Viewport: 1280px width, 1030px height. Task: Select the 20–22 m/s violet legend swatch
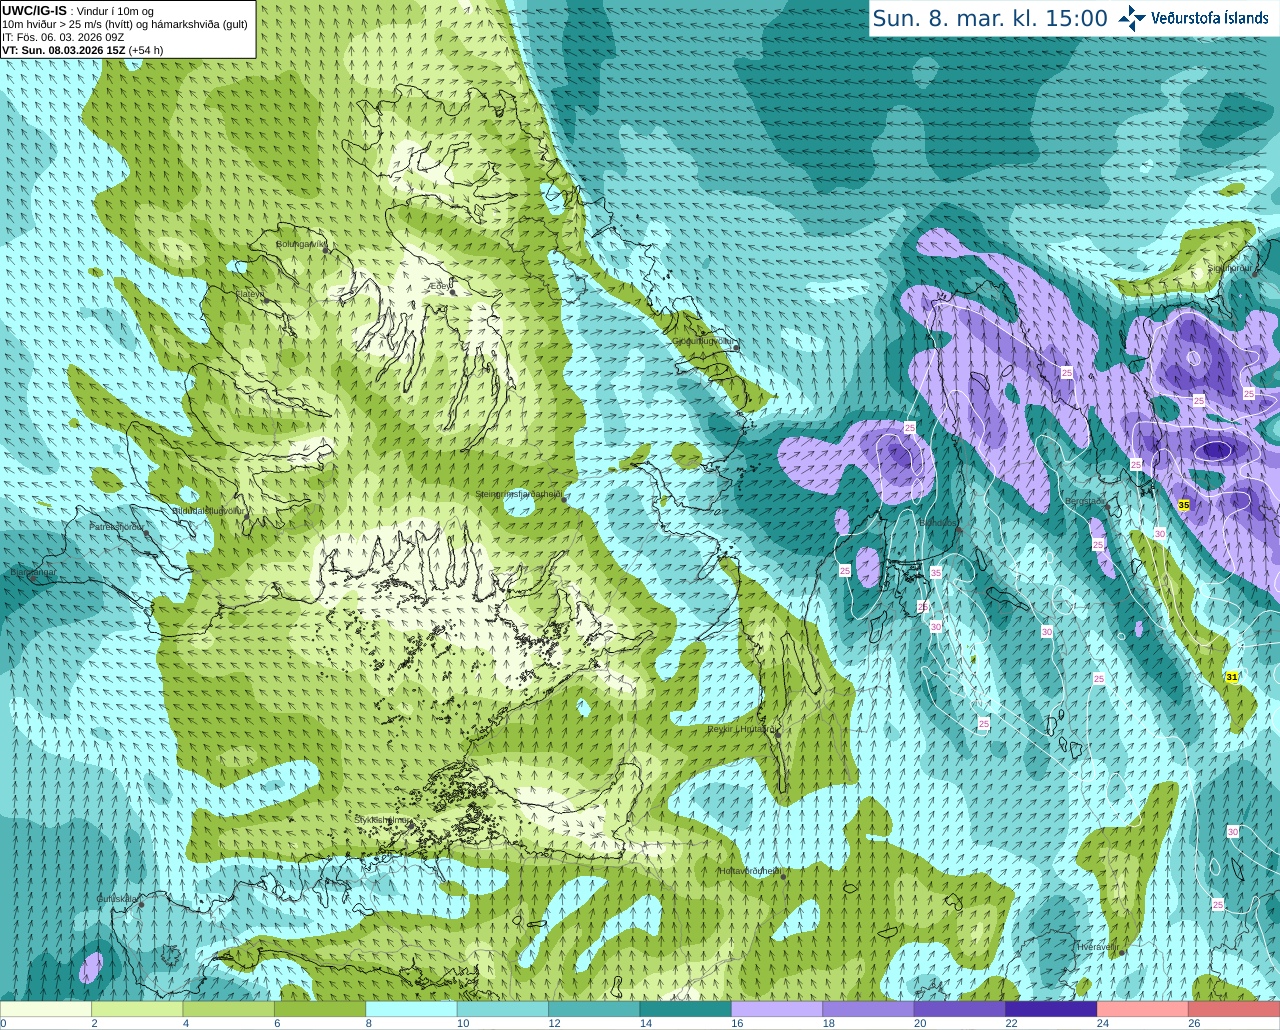pyautogui.click(x=959, y=1009)
